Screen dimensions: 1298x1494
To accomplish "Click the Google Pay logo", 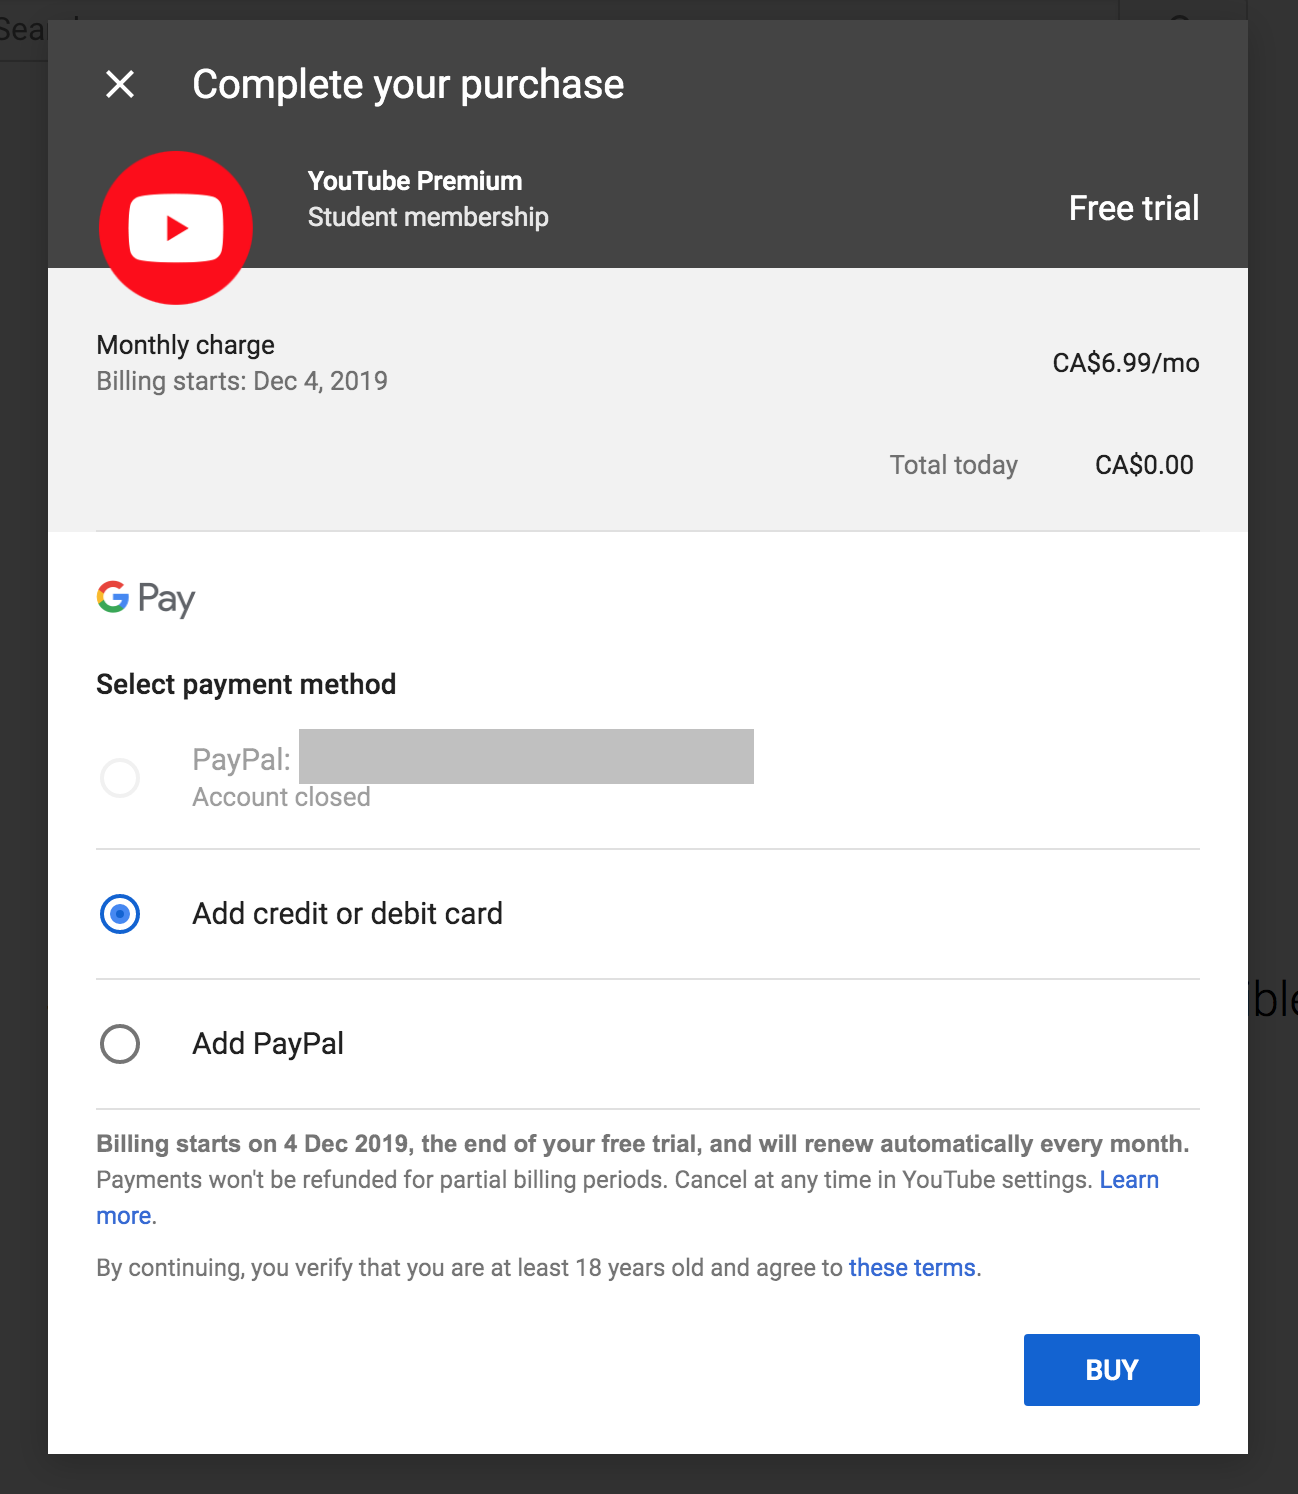I will (x=146, y=598).
